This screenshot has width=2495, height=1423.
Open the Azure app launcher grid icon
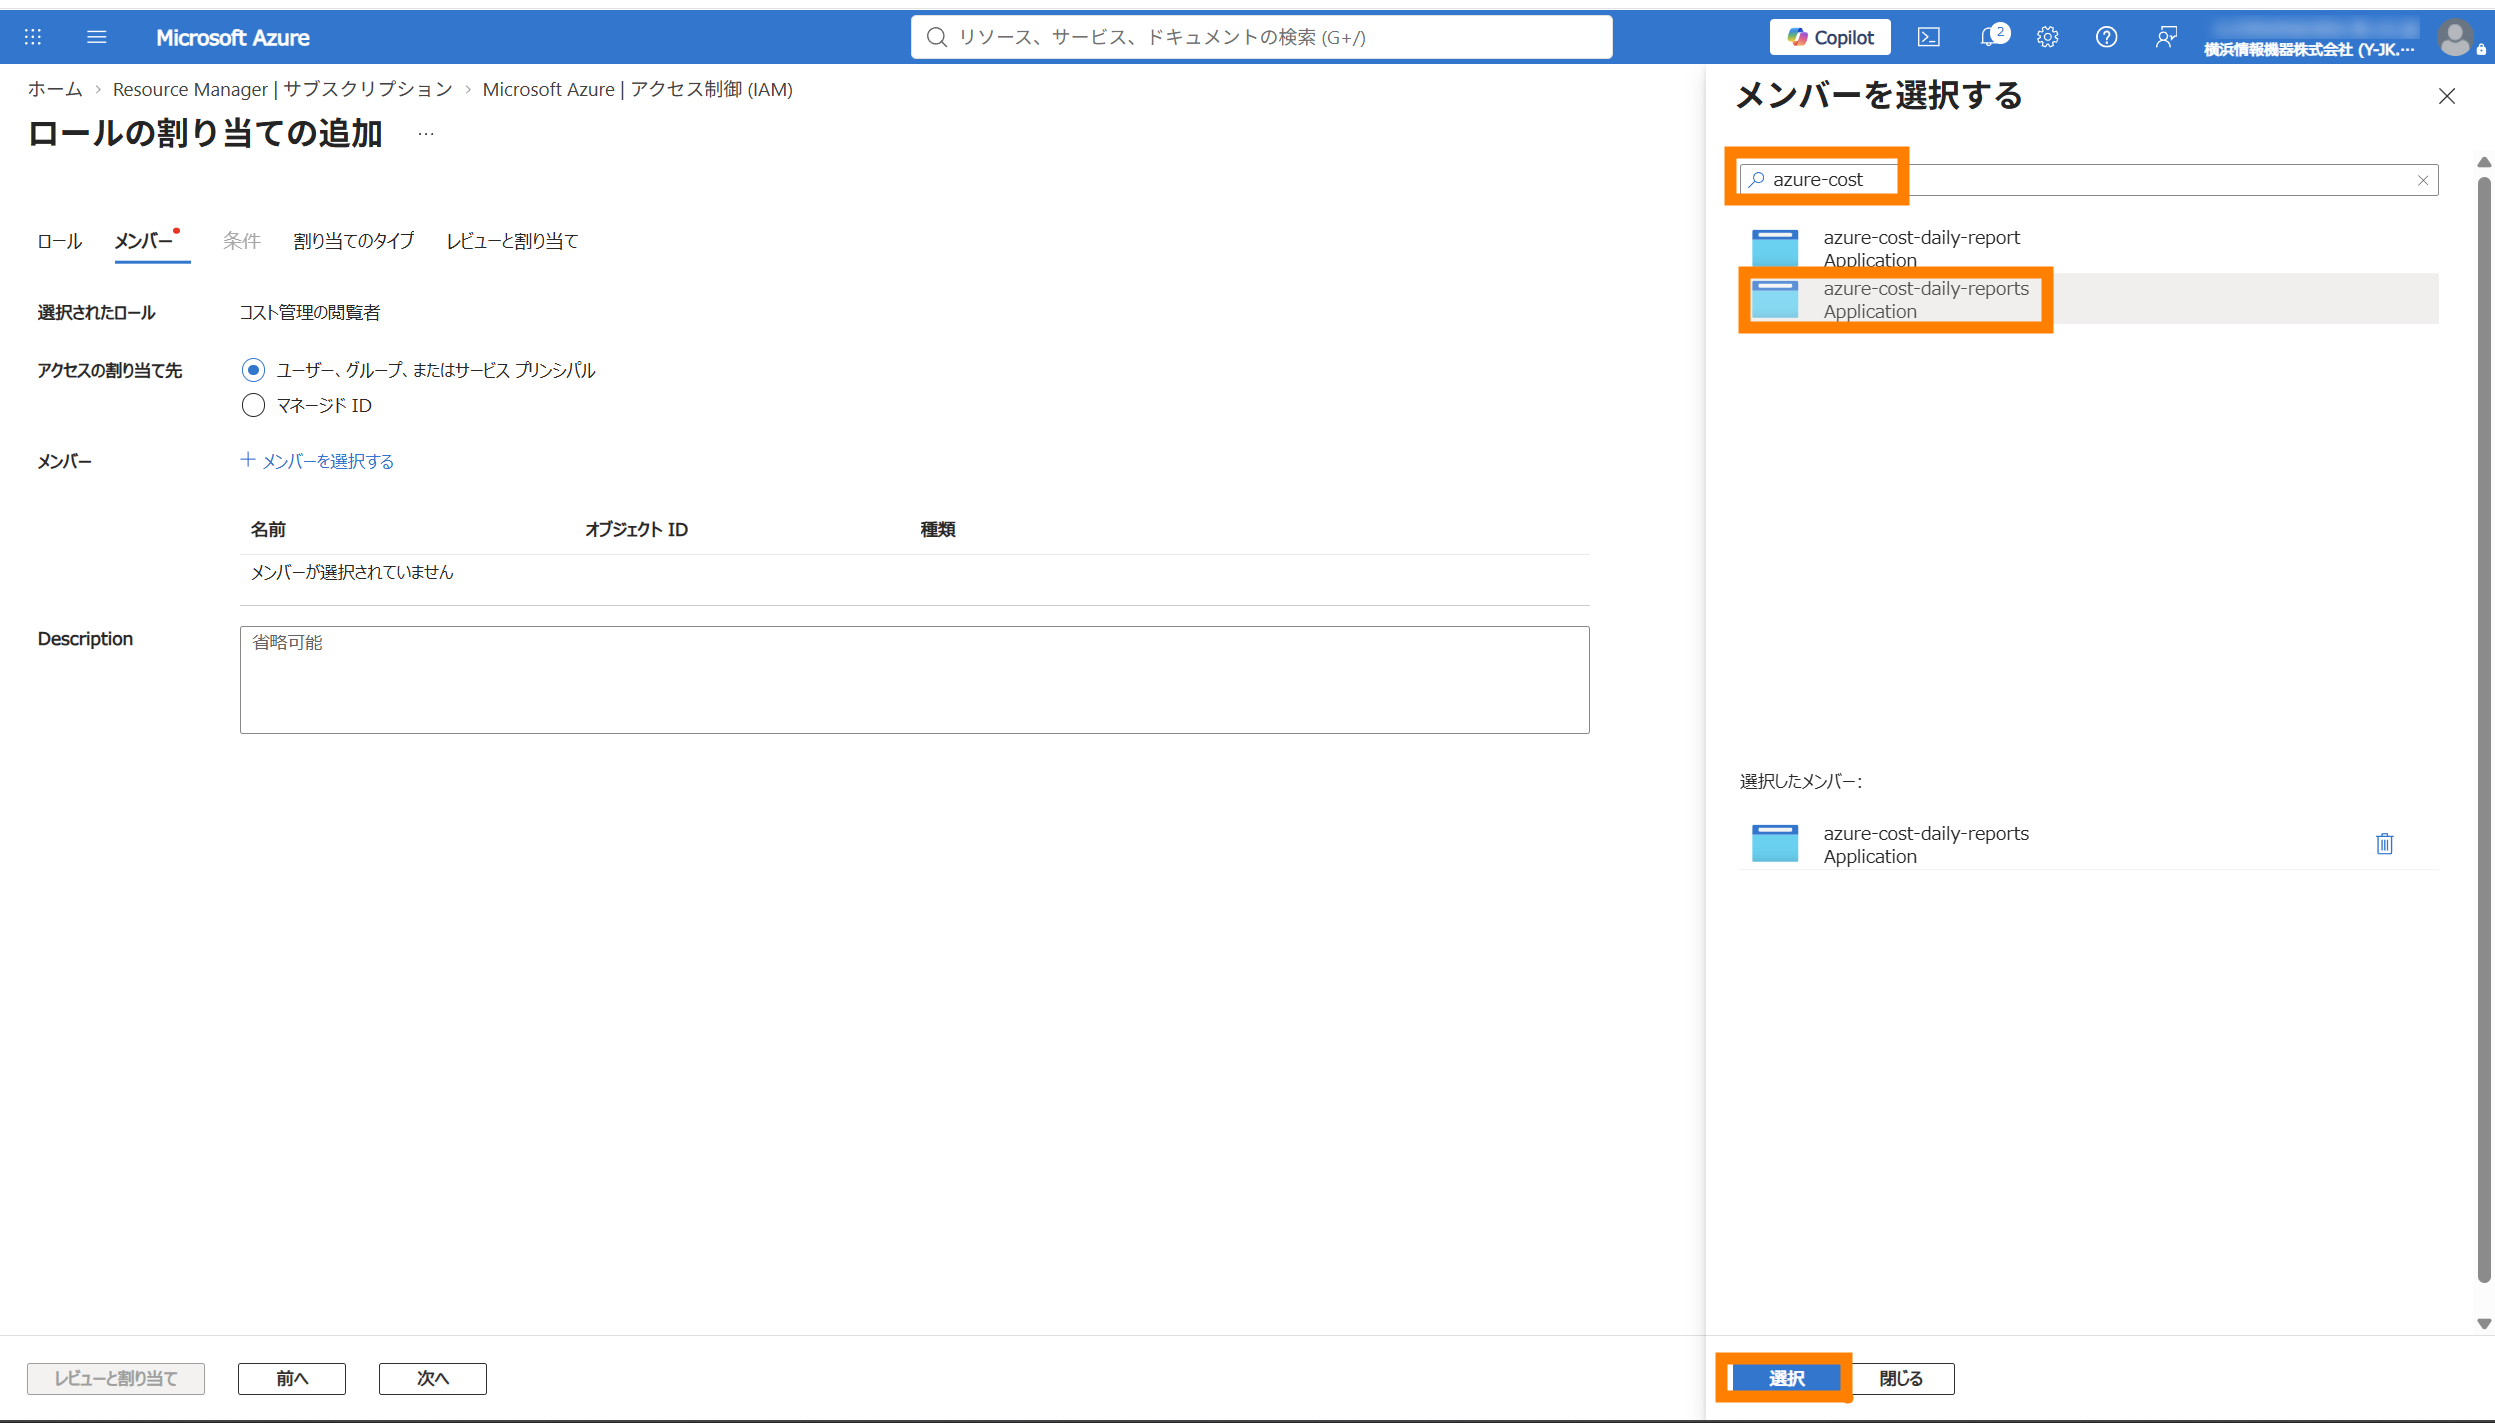tap(33, 37)
